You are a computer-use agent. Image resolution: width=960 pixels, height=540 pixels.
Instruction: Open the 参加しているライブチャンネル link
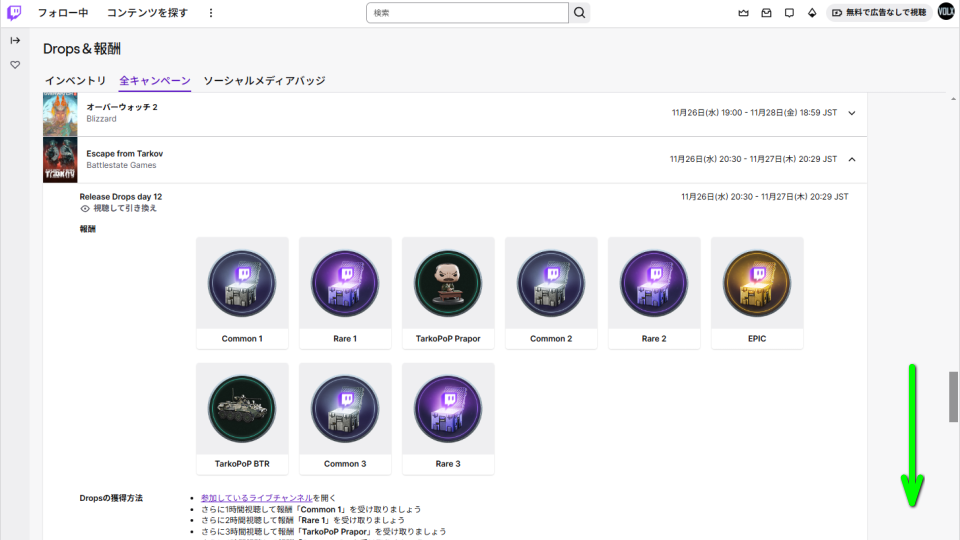pos(257,498)
